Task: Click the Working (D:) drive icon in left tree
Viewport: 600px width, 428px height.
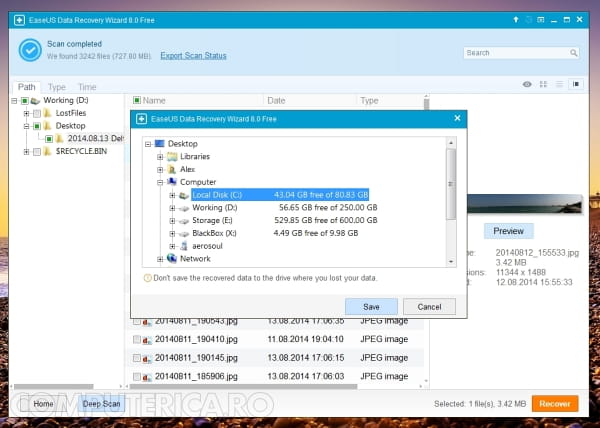Action: click(35, 101)
